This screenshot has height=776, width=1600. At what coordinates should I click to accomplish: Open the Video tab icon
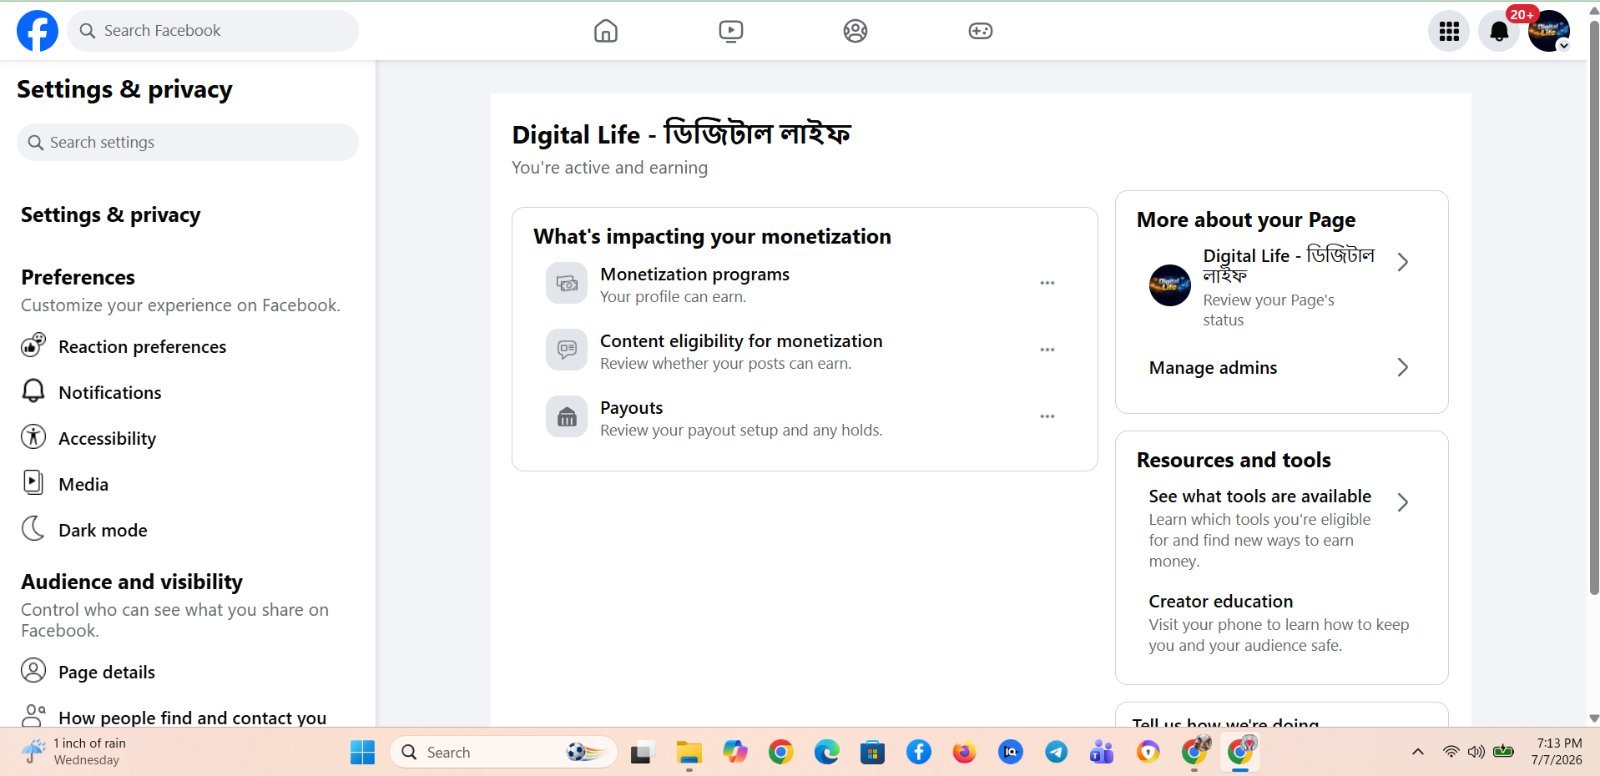tap(731, 31)
